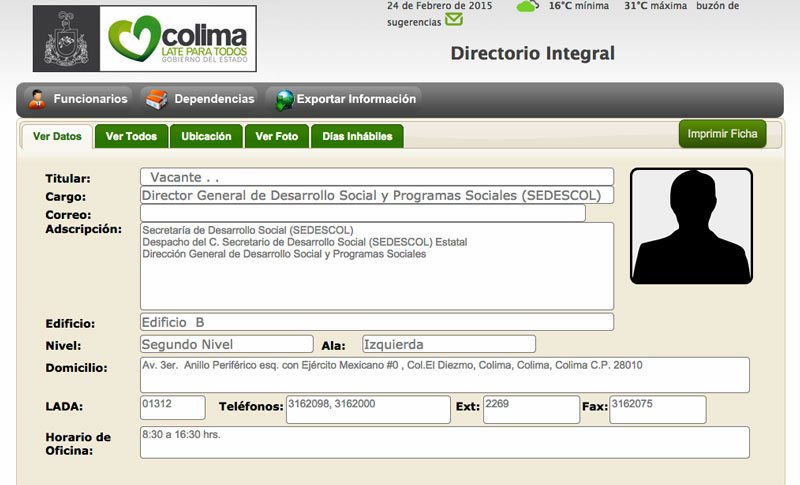Click the Secretaría de Desarrollo Social (SEDESCOL) line

click(248, 230)
